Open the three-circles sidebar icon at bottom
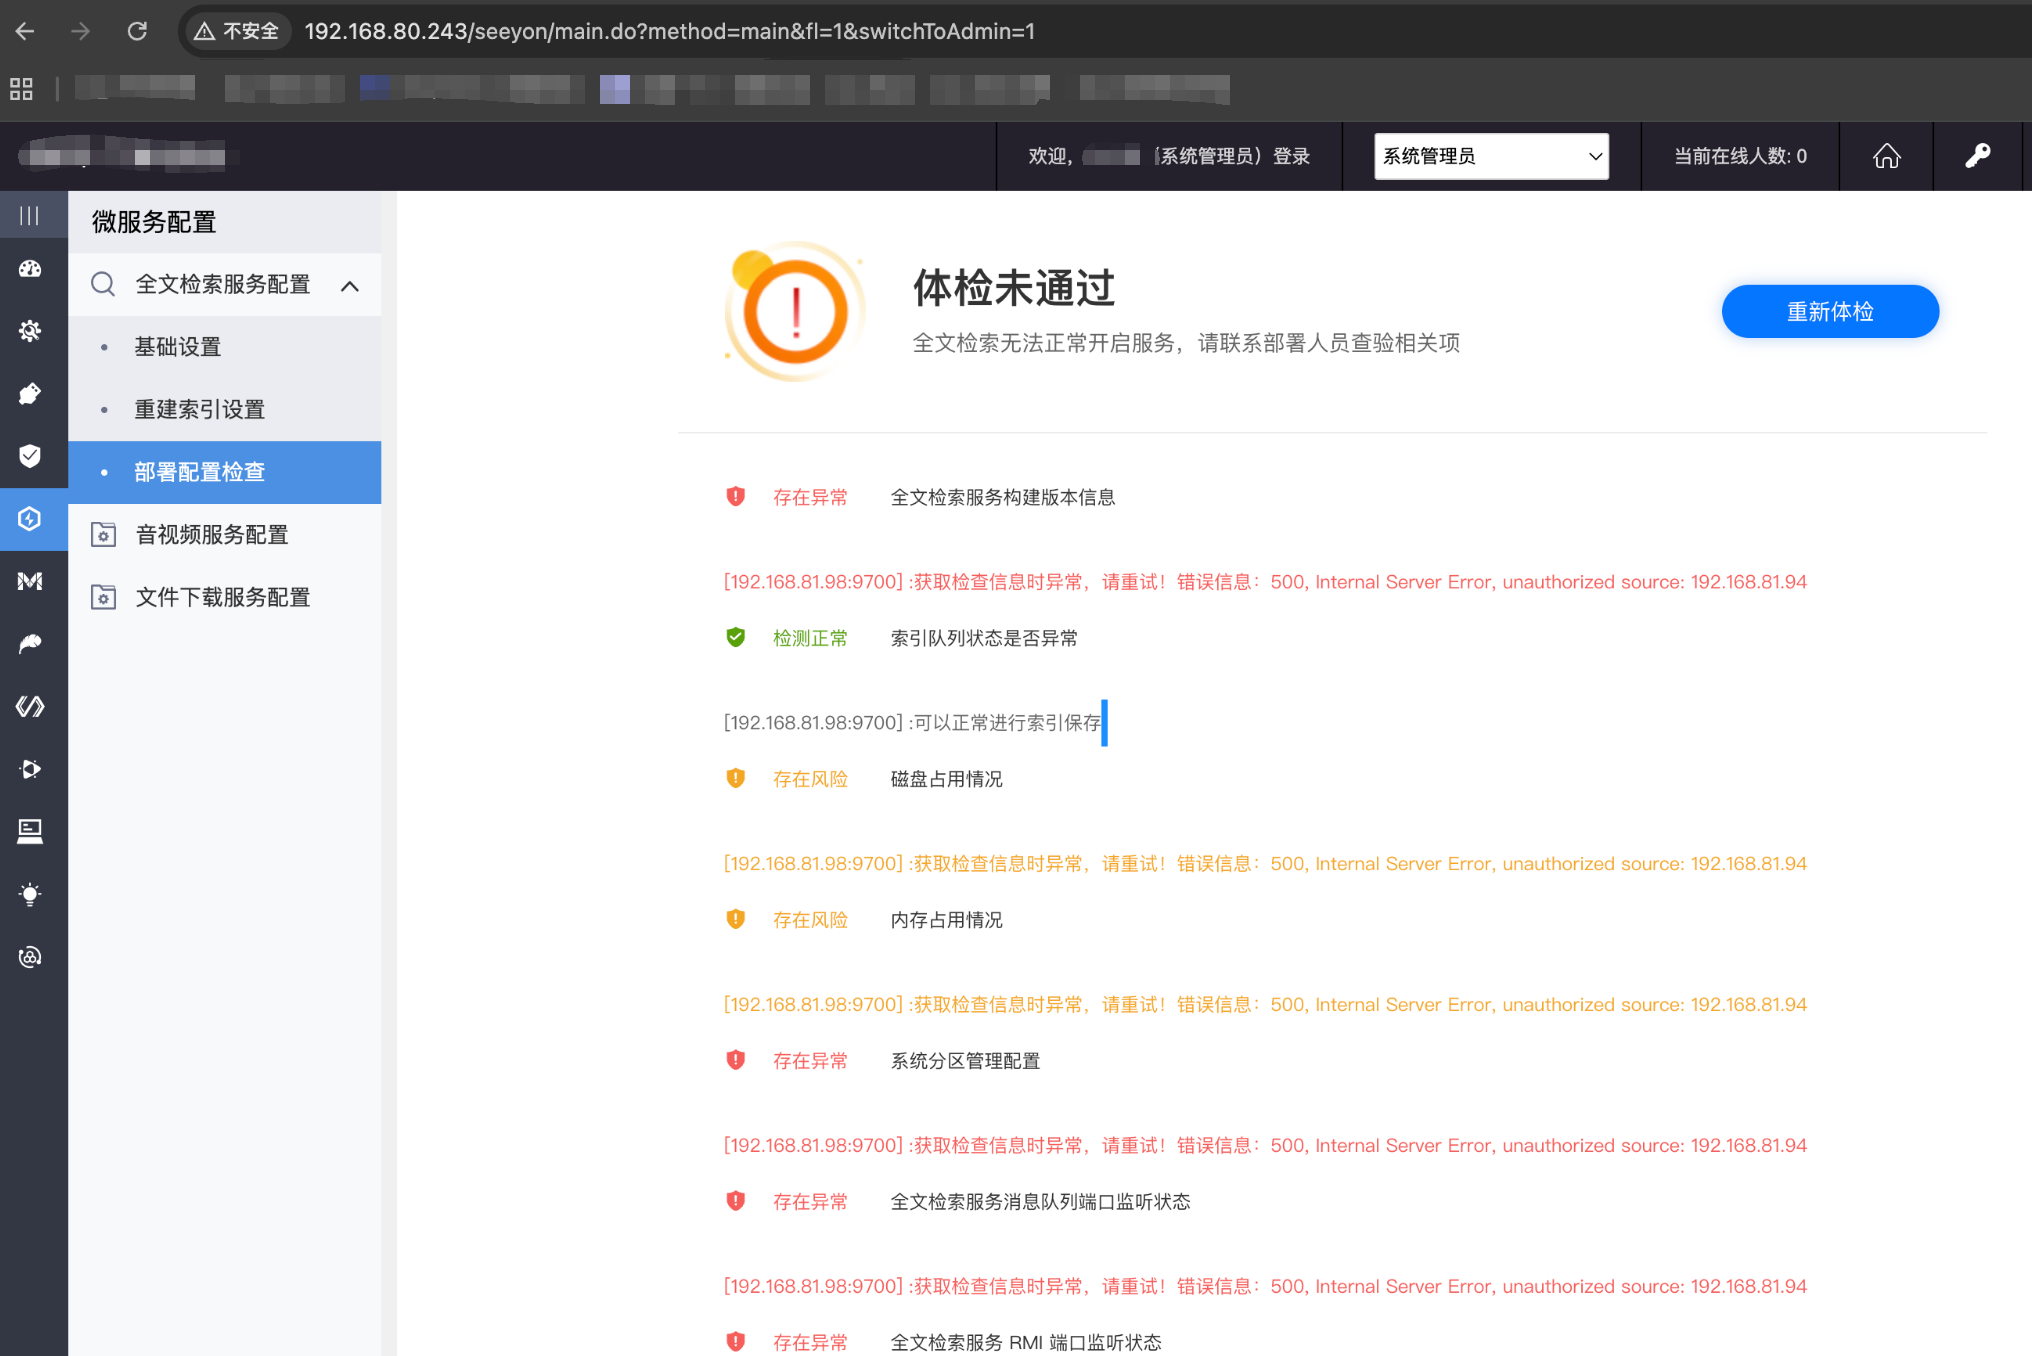The width and height of the screenshot is (2032, 1356). pos(30,957)
